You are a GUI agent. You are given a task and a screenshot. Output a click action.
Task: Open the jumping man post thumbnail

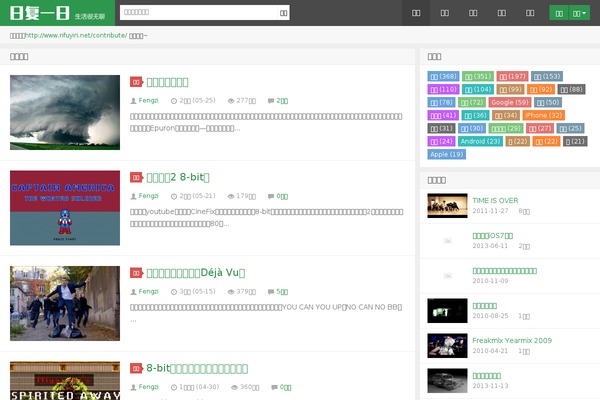pos(65,303)
